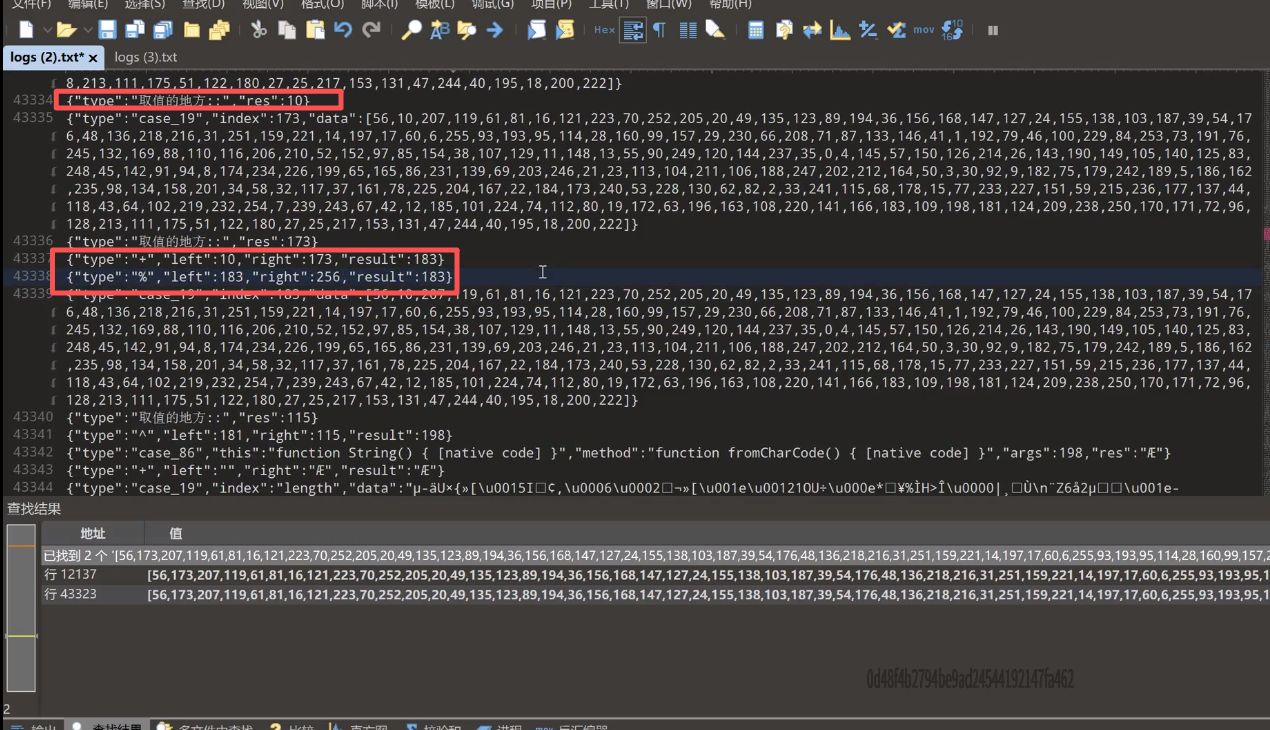Click line number 43344 in gutter

click(33, 488)
